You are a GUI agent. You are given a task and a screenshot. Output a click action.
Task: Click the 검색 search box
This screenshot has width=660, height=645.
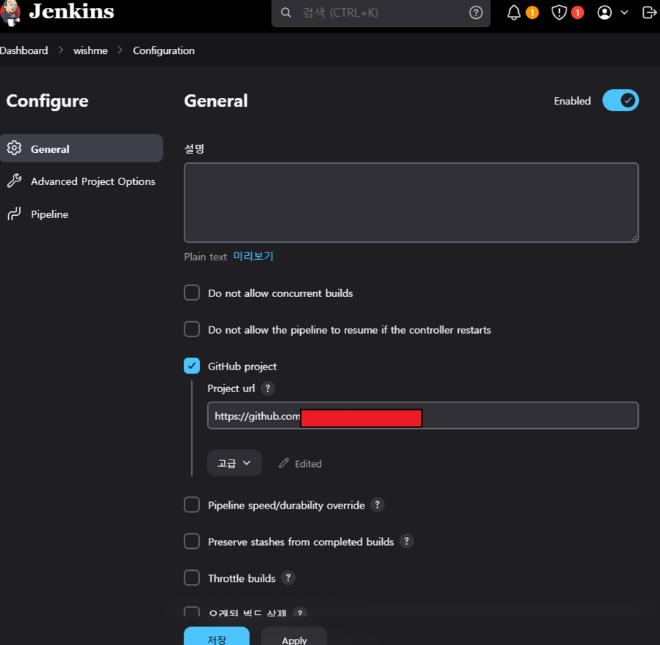[381, 13]
